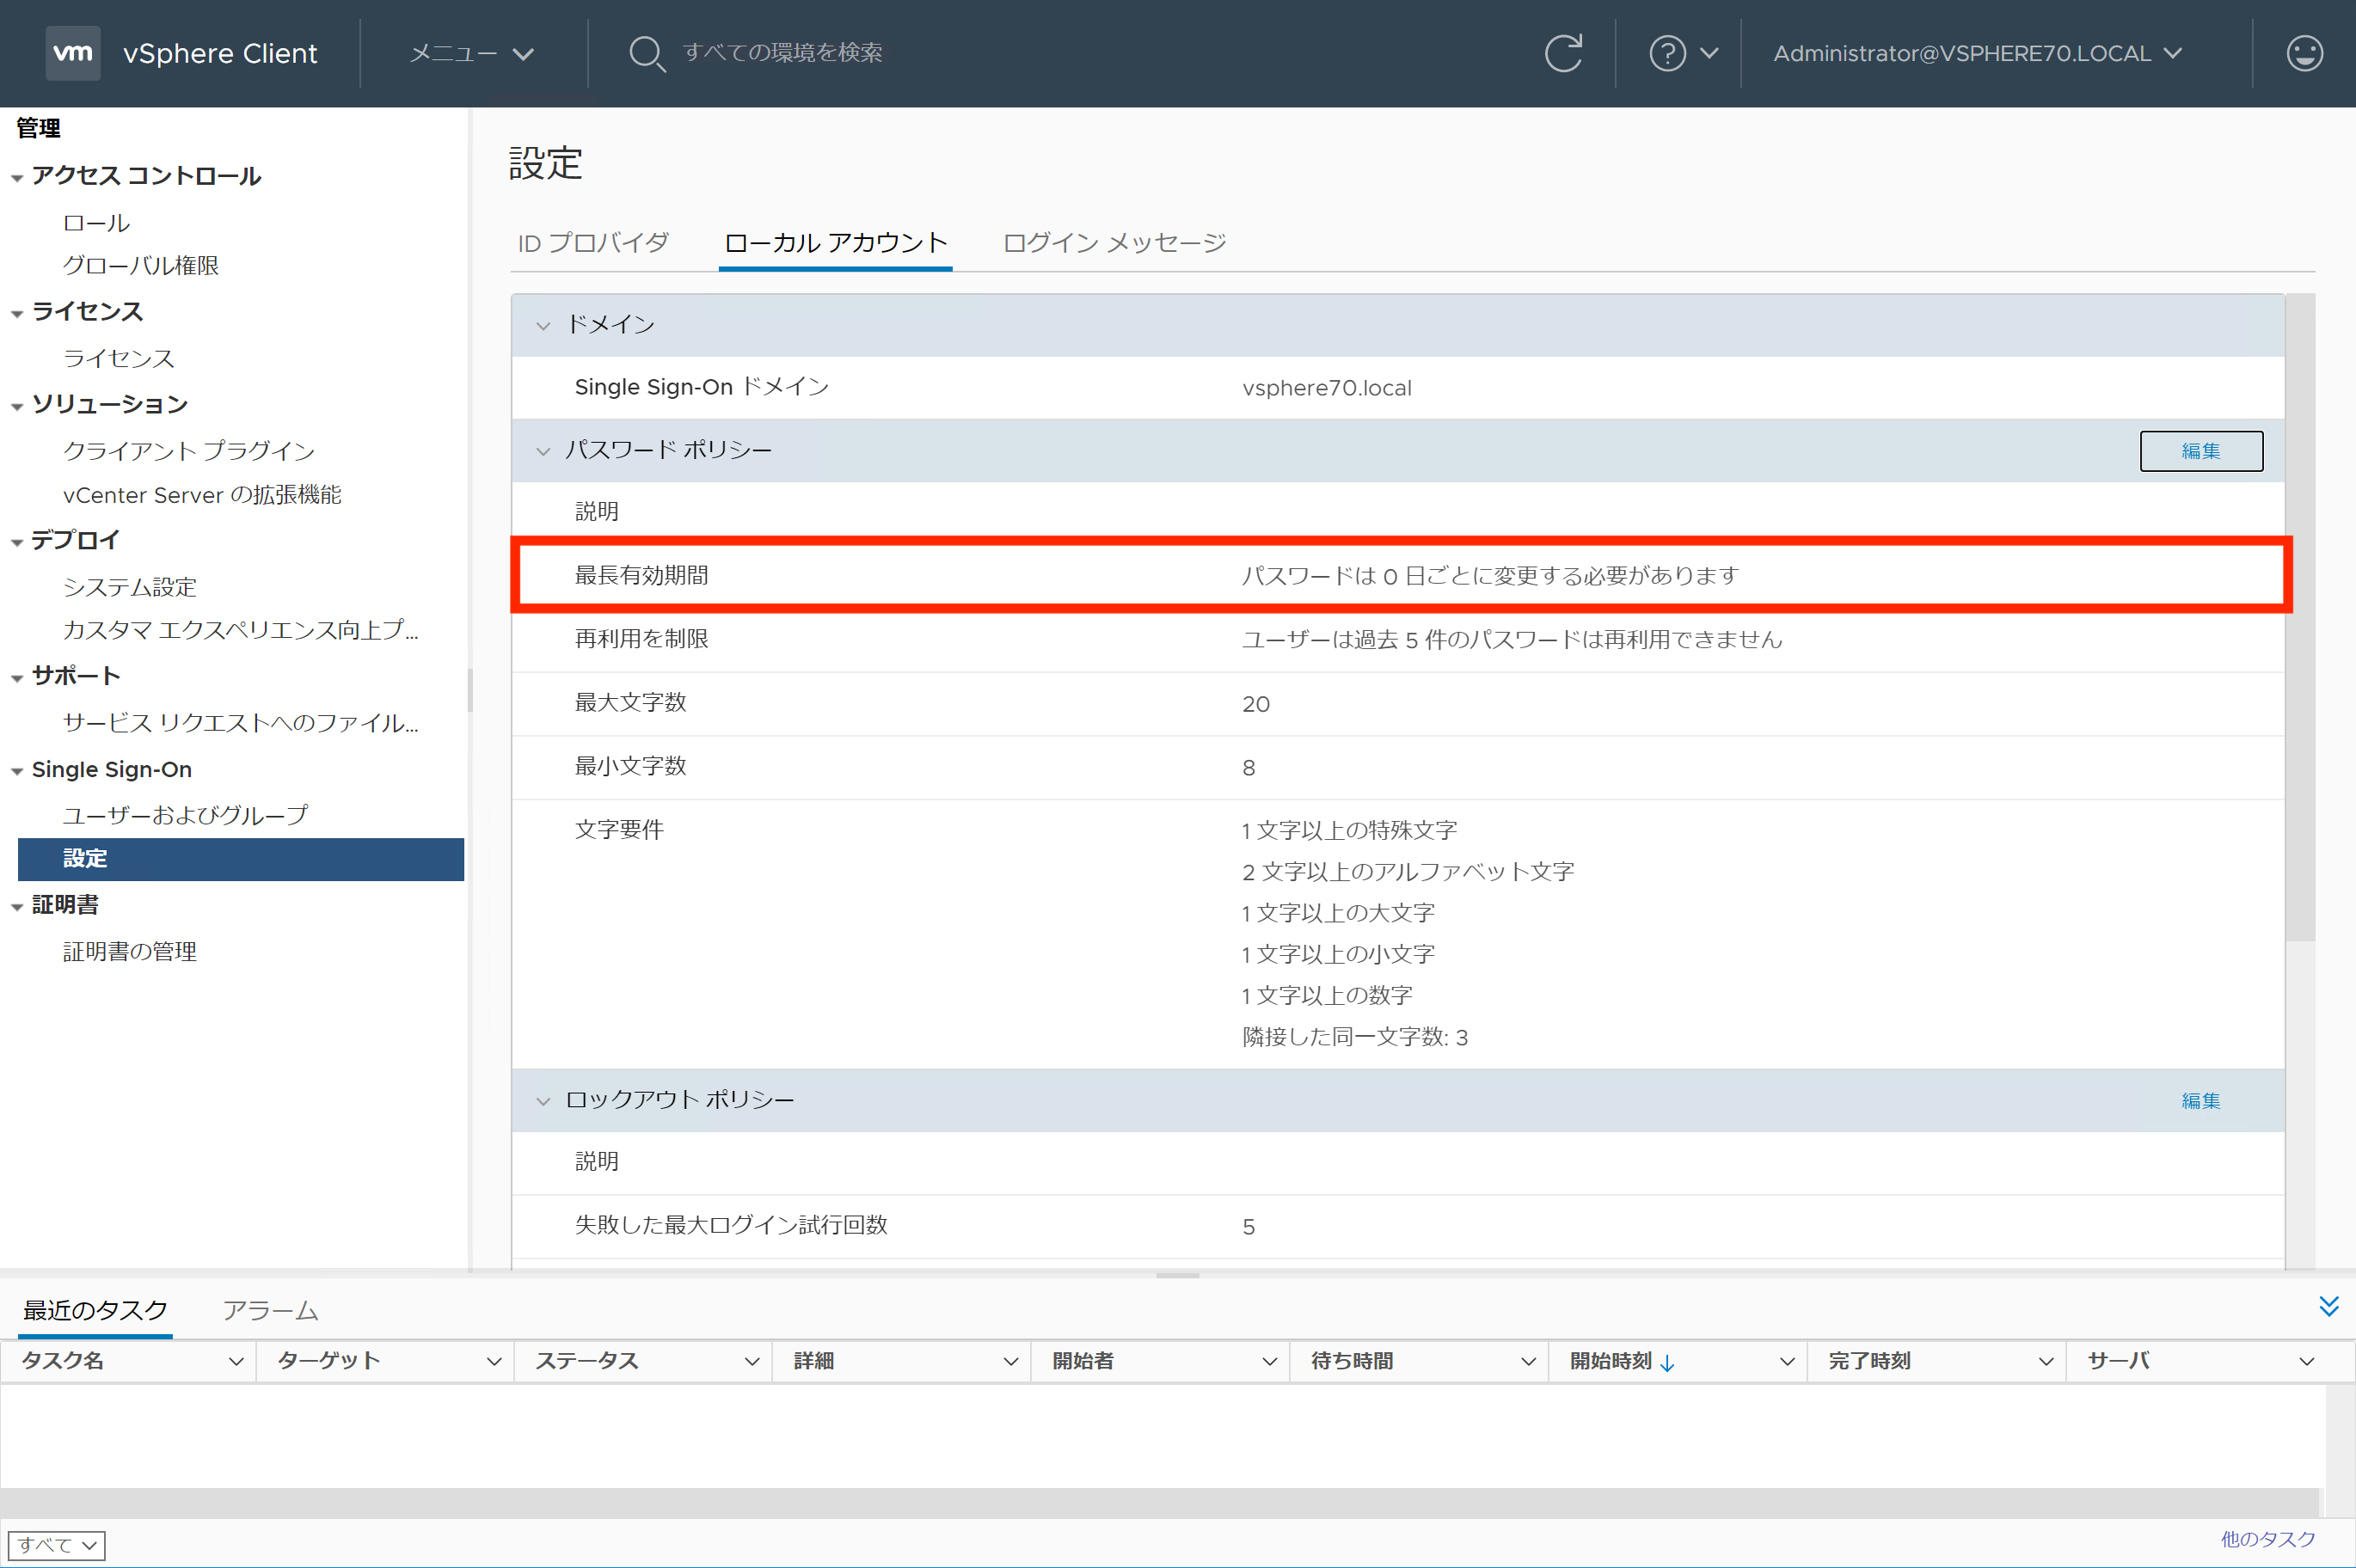Click the VMware vm logo icon
Image resolution: width=2356 pixels, height=1568 pixels.
coord(73,53)
